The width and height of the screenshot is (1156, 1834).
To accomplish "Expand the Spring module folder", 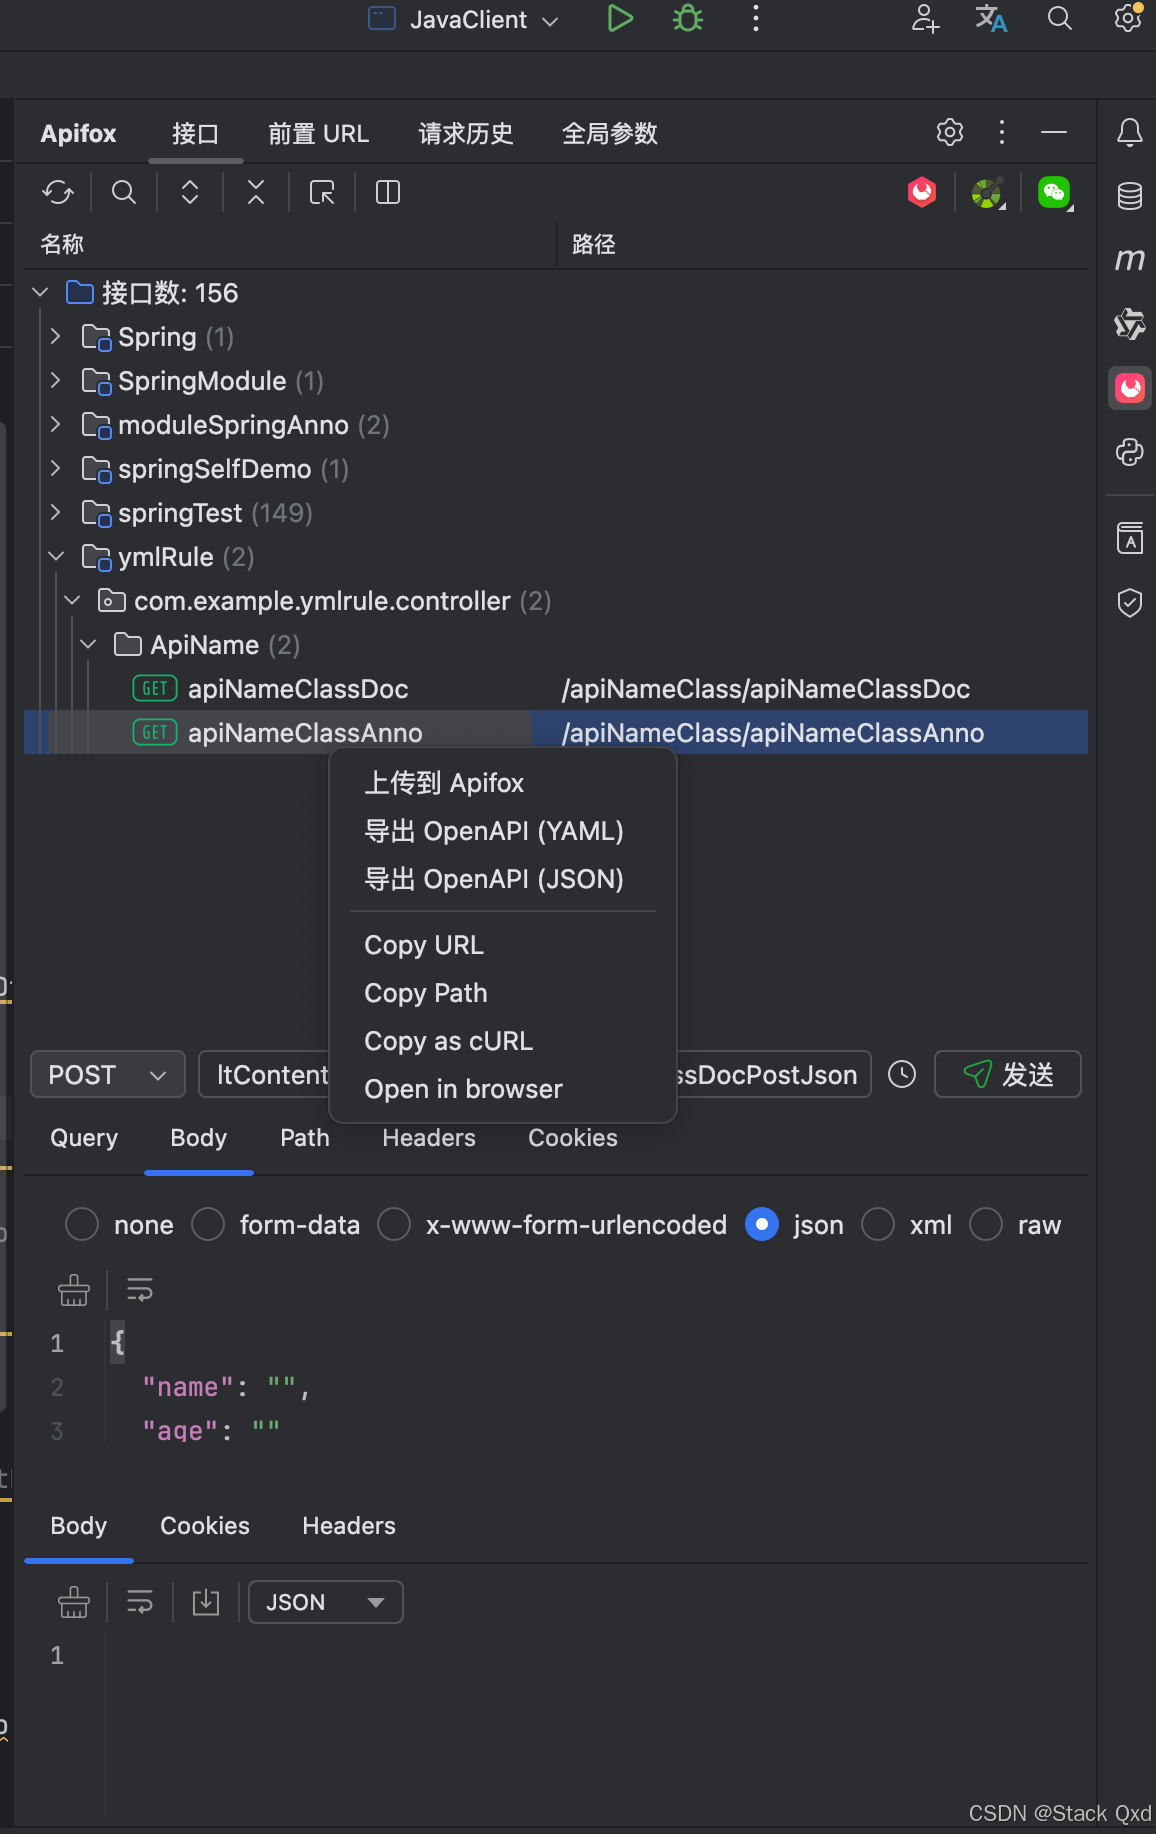I will [56, 336].
